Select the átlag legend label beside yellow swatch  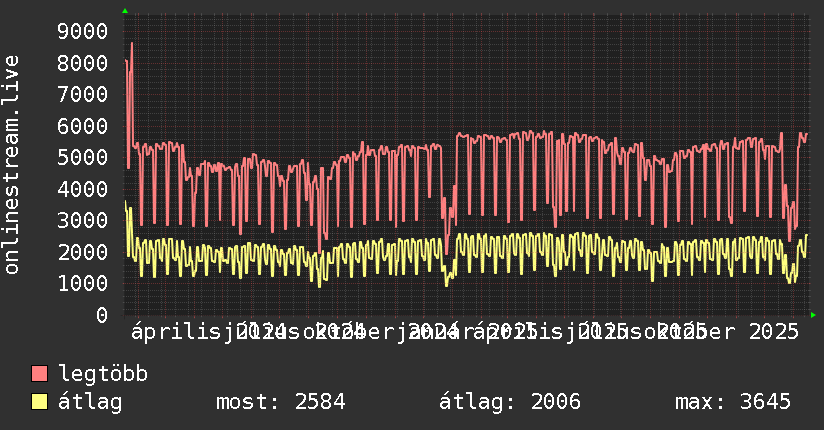click(x=90, y=403)
